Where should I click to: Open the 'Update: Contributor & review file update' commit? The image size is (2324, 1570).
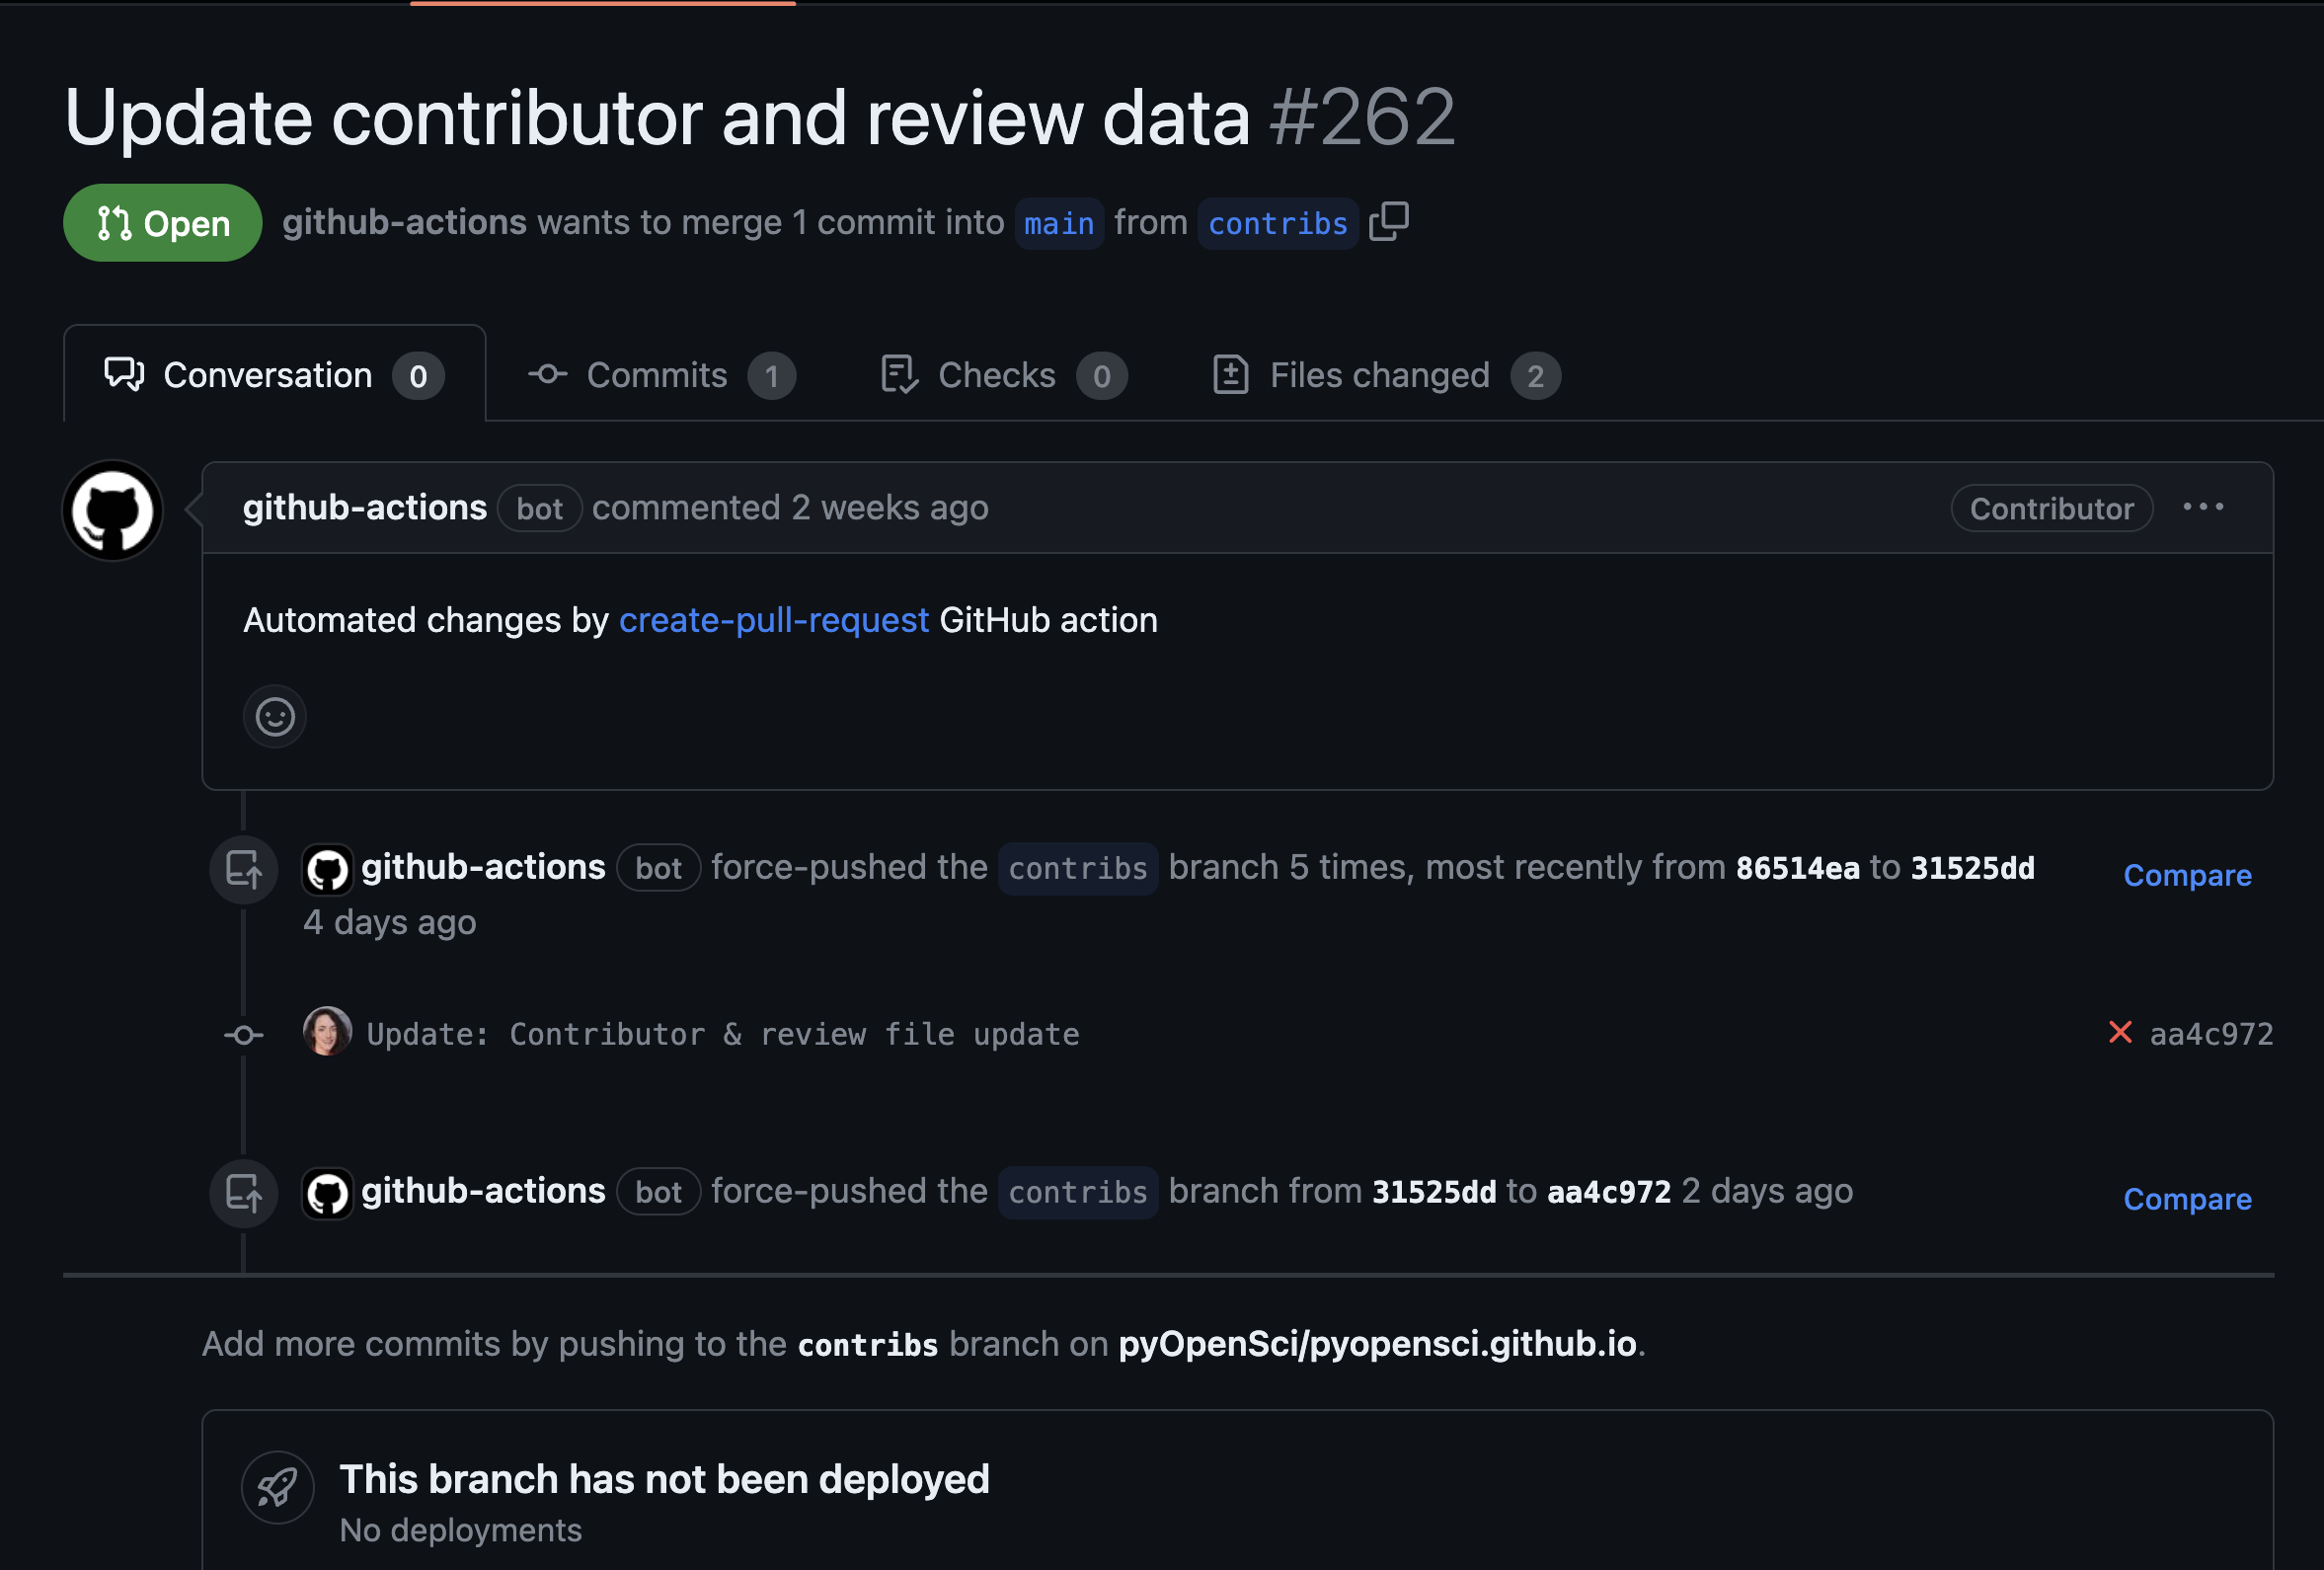click(723, 1034)
